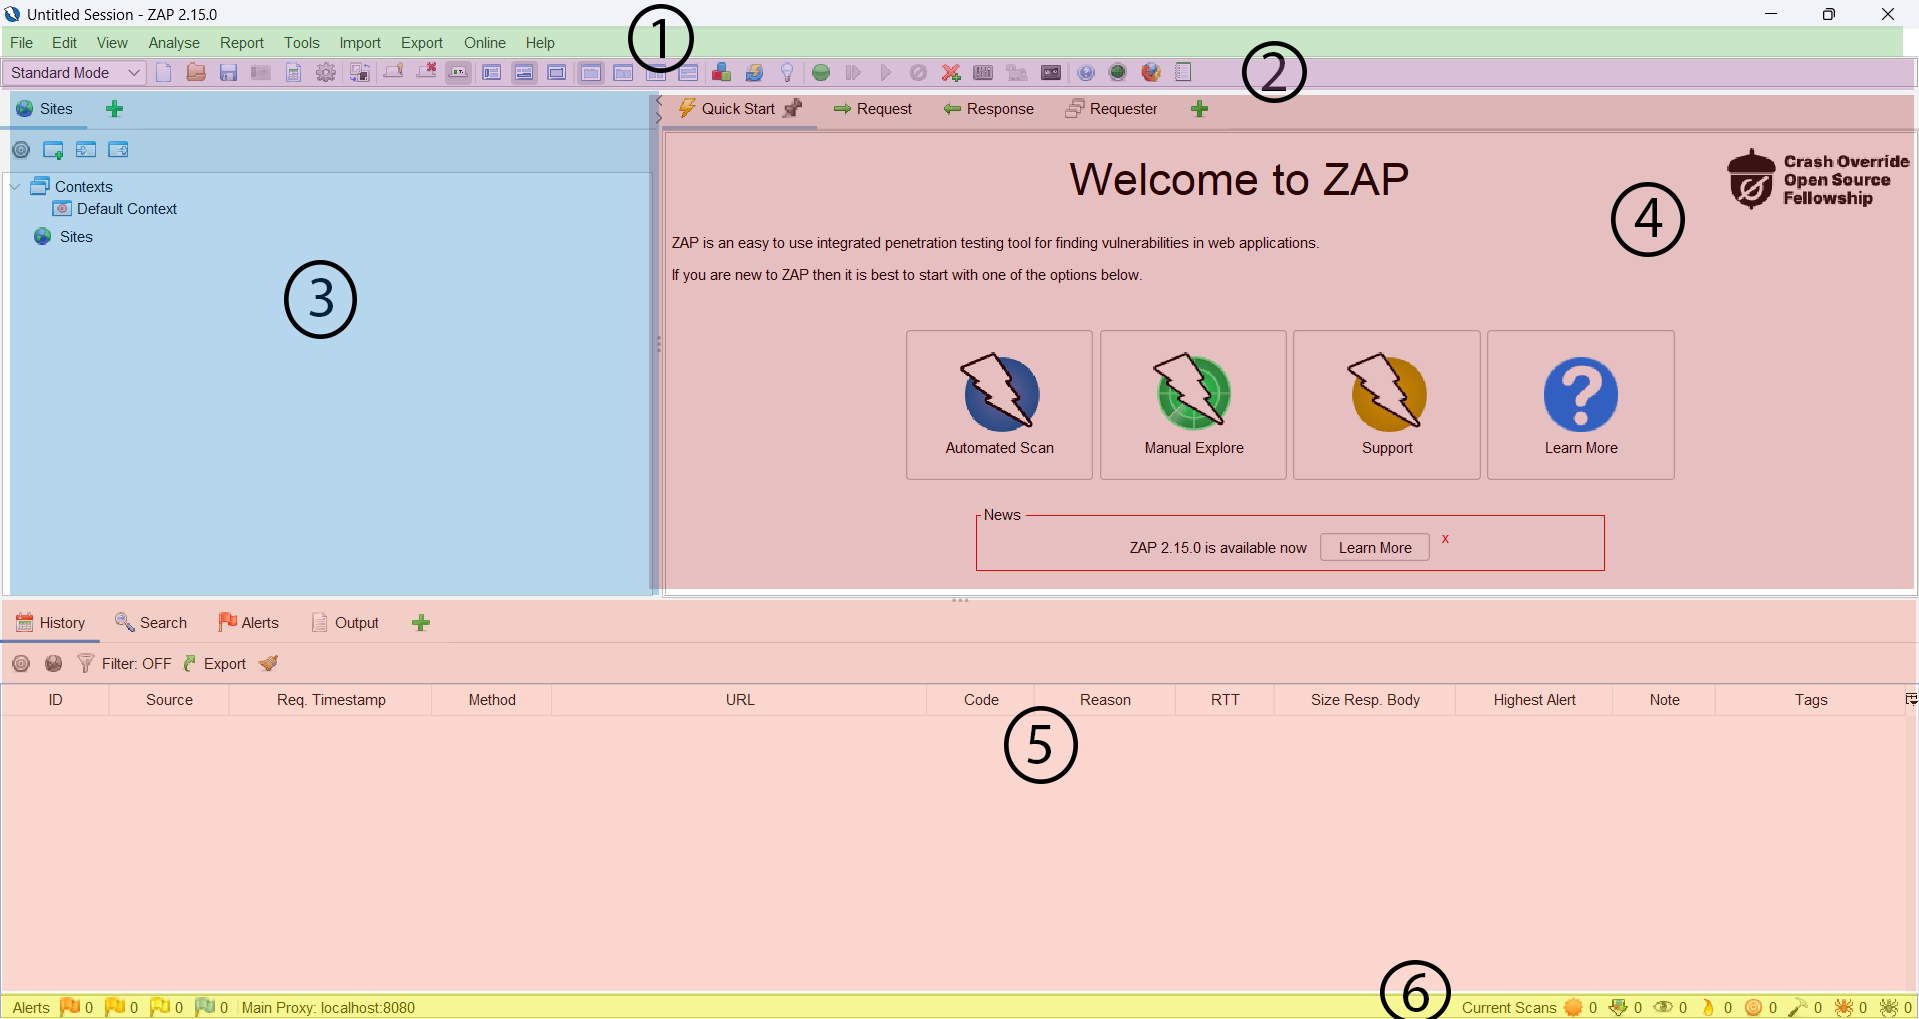The height and width of the screenshot is (1019, 1919).
Task: Click the Persist Session floppy disk icon
Action: [229, 72]
